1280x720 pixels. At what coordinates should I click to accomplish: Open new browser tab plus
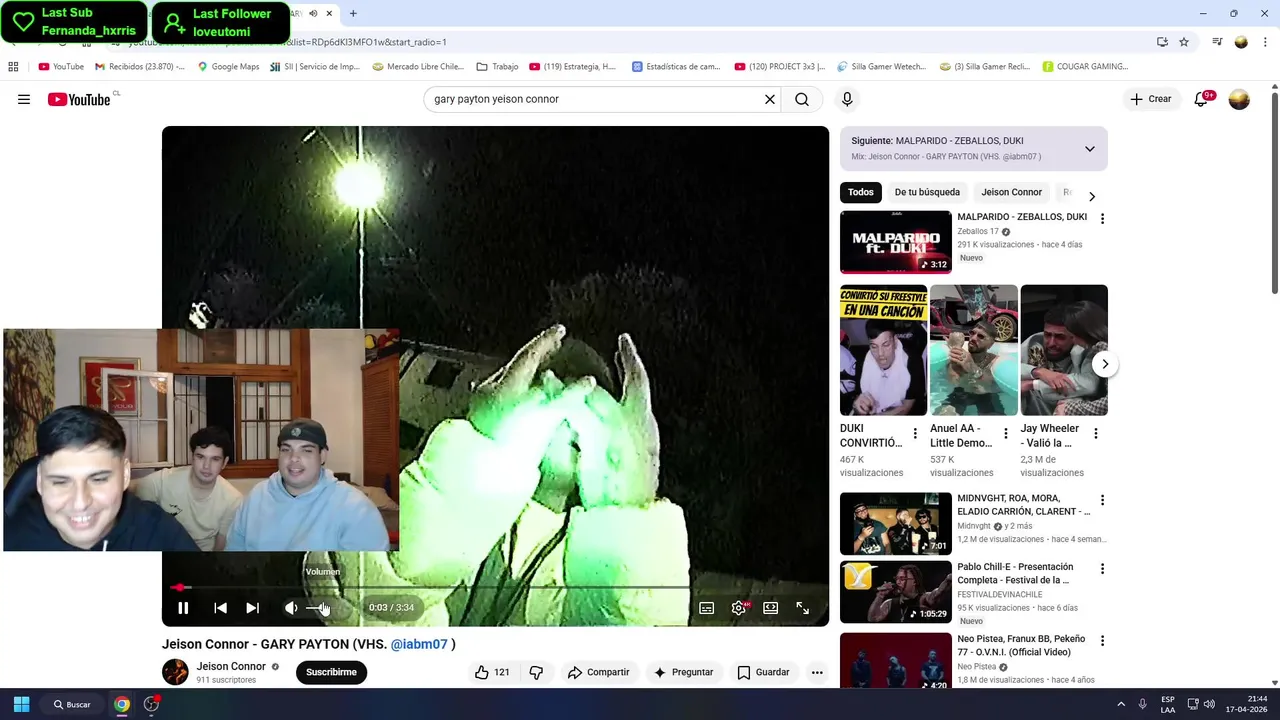(x=353, y=13)
